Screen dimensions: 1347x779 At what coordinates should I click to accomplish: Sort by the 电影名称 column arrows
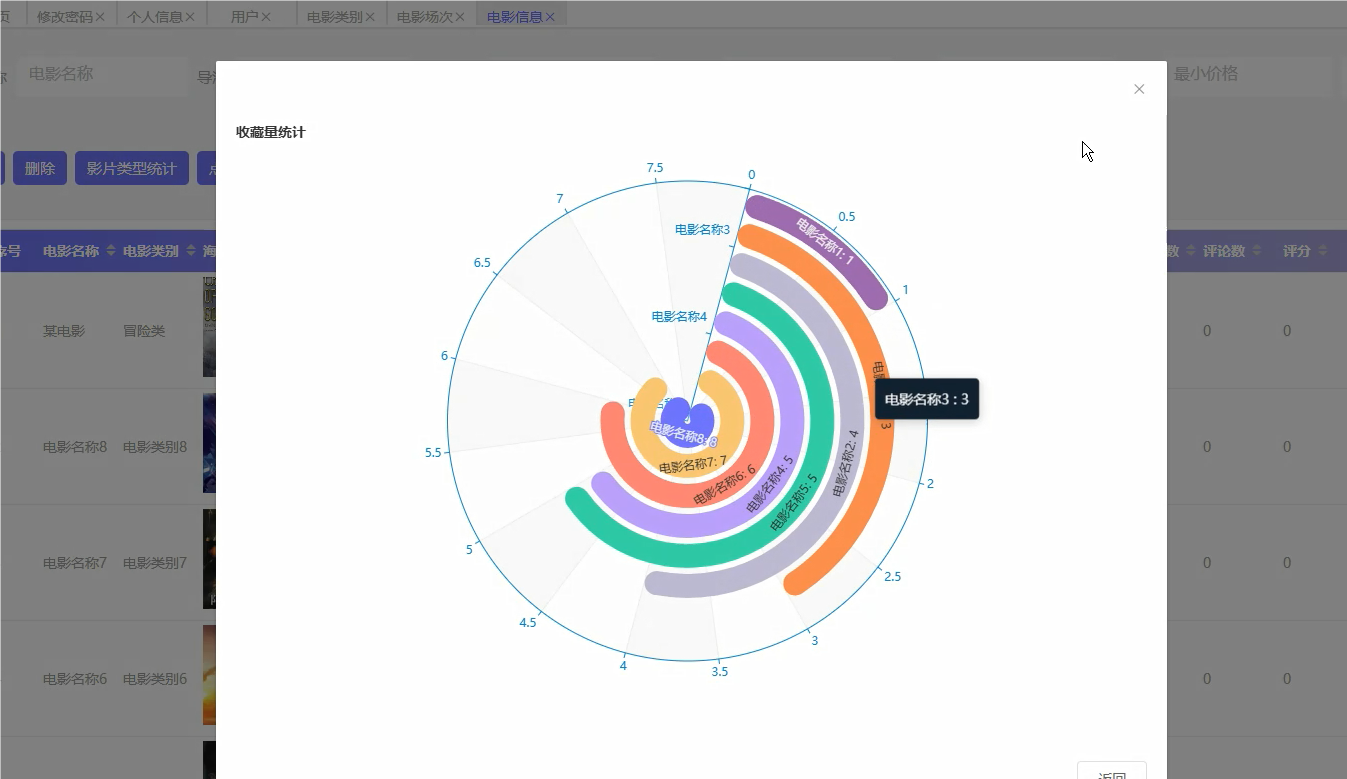pos(109,251)
